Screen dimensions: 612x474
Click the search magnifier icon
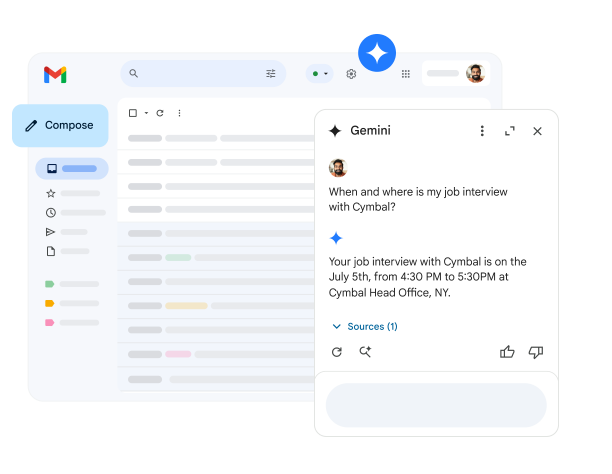click(133, 73)
